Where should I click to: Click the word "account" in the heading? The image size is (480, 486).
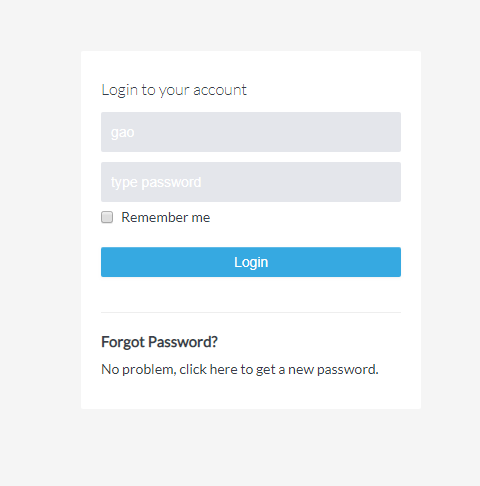pyautogui.click(x=220, y=90)
